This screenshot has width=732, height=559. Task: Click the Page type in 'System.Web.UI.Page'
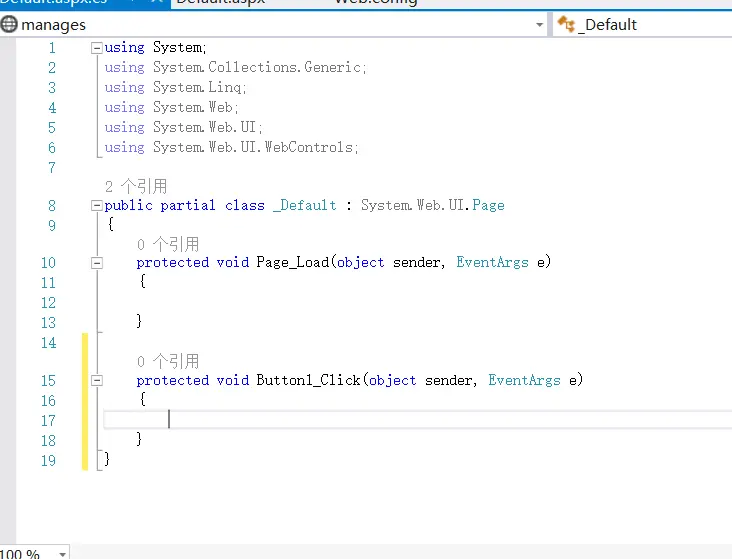pos(488,205)
